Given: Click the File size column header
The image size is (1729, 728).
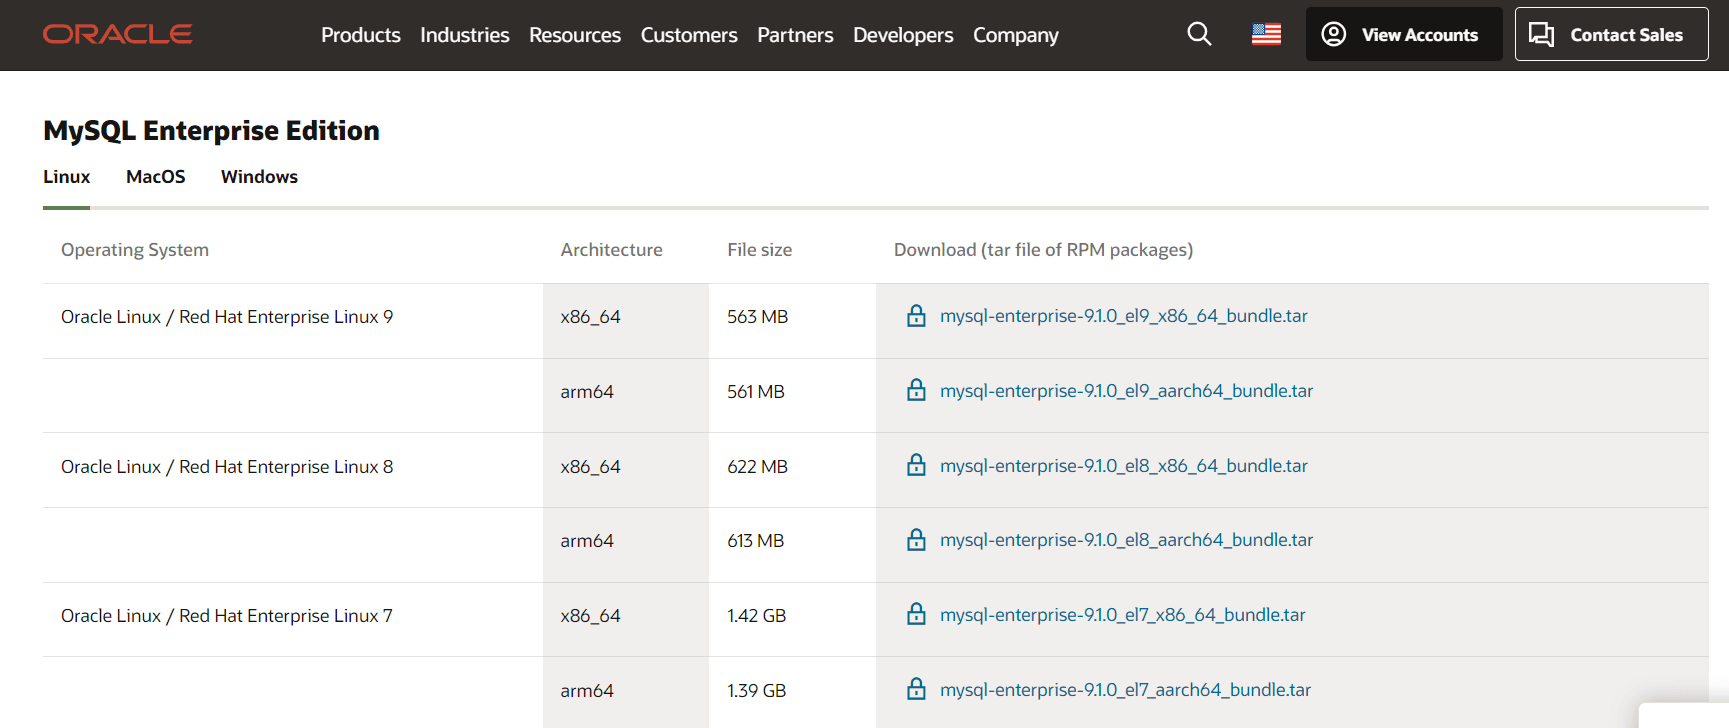Looking at the screenshot, I should [x=759, y=250].
